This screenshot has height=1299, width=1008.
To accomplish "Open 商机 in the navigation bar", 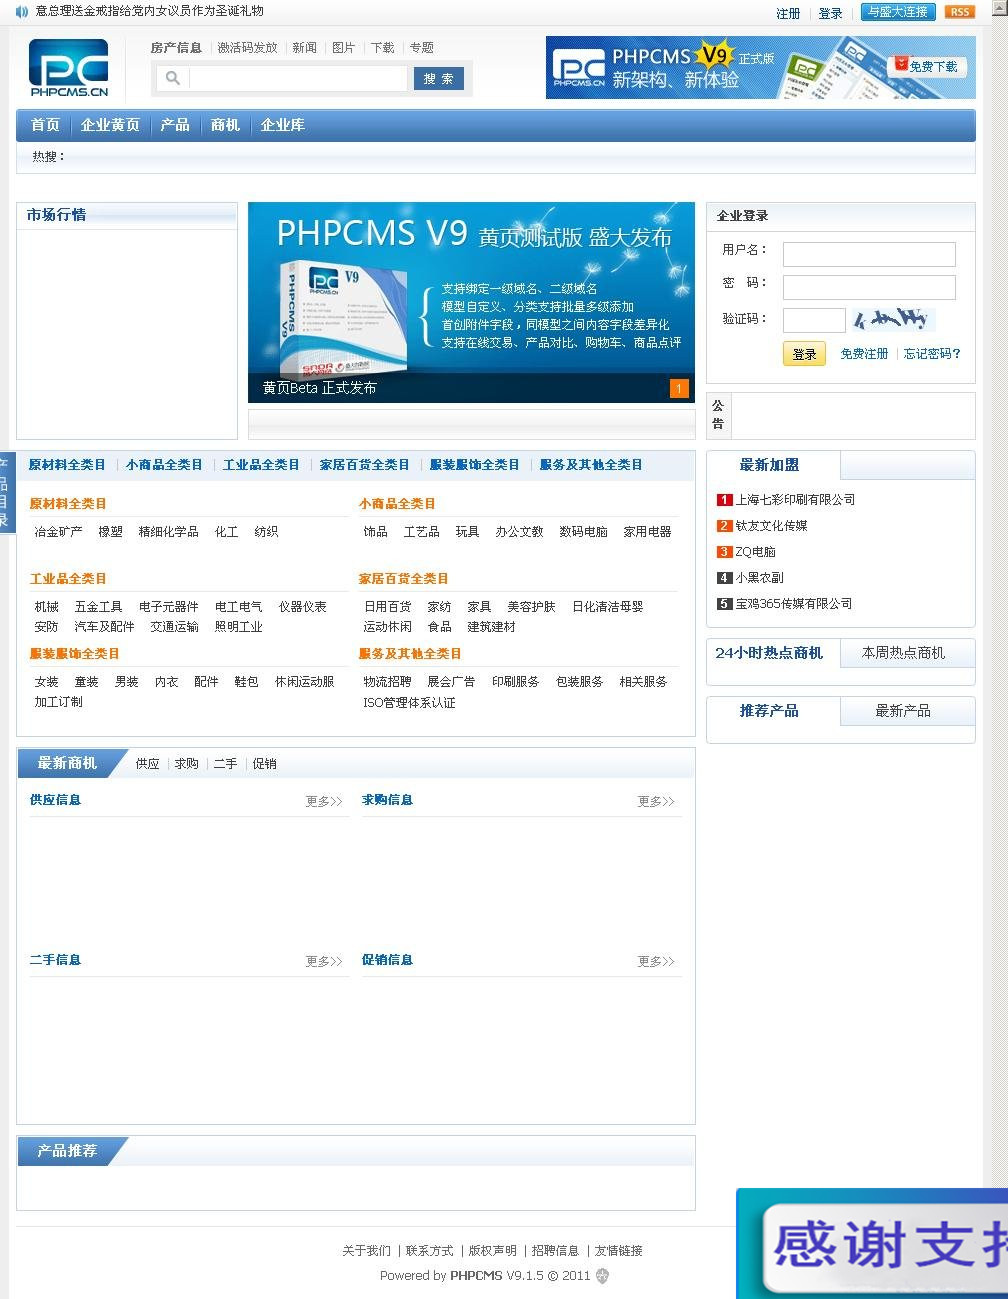I will [225, 125].
